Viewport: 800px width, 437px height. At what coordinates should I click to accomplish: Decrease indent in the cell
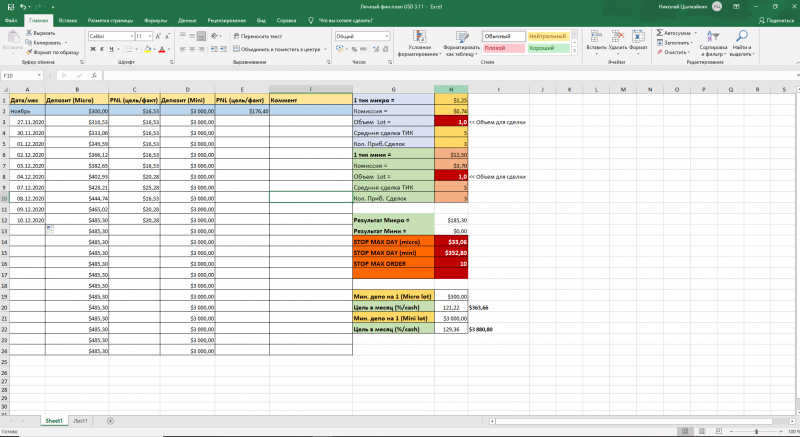[x=214, y=49]
